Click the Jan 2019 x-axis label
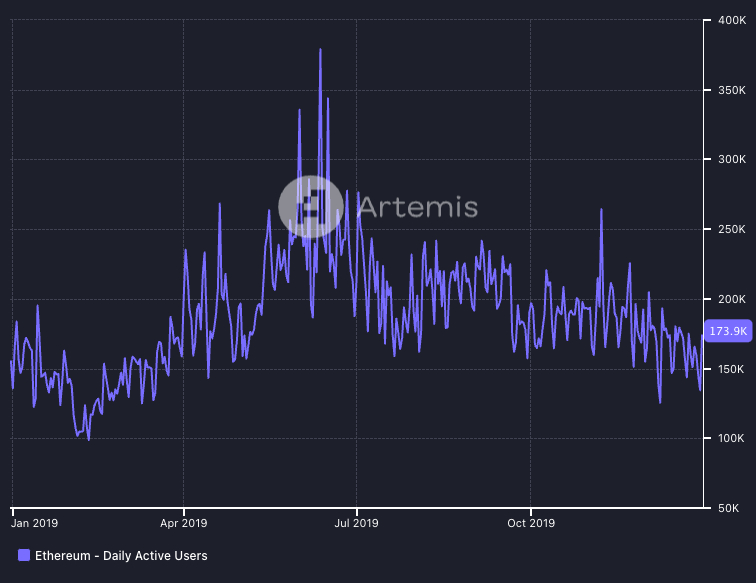The image size is (756, 583). click(34, 523)
